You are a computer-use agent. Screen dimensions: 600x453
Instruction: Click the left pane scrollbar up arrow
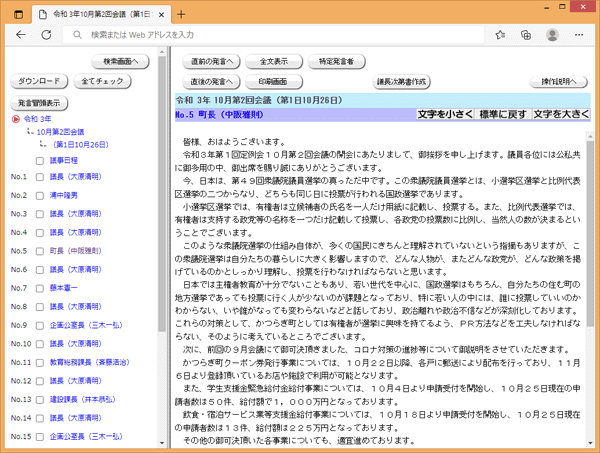click(162, 51)
